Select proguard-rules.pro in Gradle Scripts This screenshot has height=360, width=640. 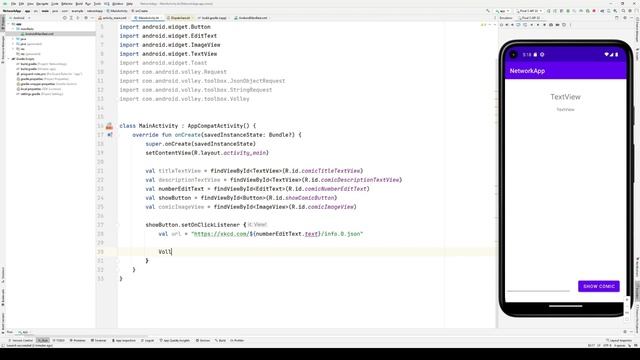click(x=49, y=74)
